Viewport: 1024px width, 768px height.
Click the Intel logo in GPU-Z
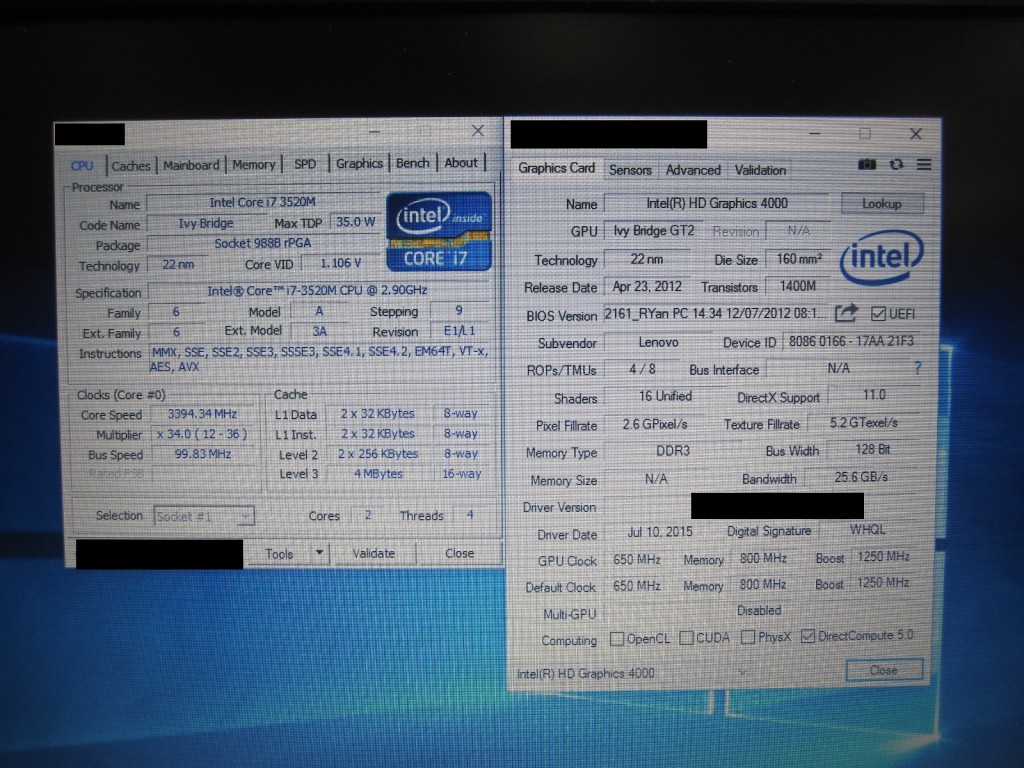pos(881,259)
